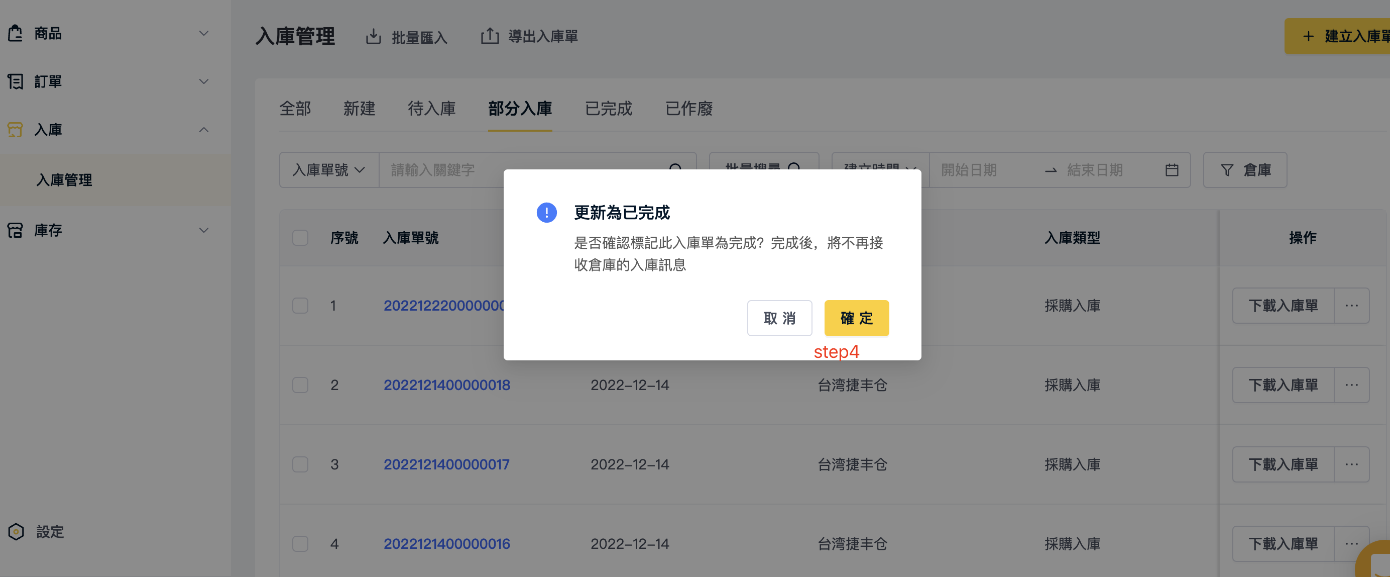
Task: Click the 開始日期 date field
Action: tap(985, 170)
